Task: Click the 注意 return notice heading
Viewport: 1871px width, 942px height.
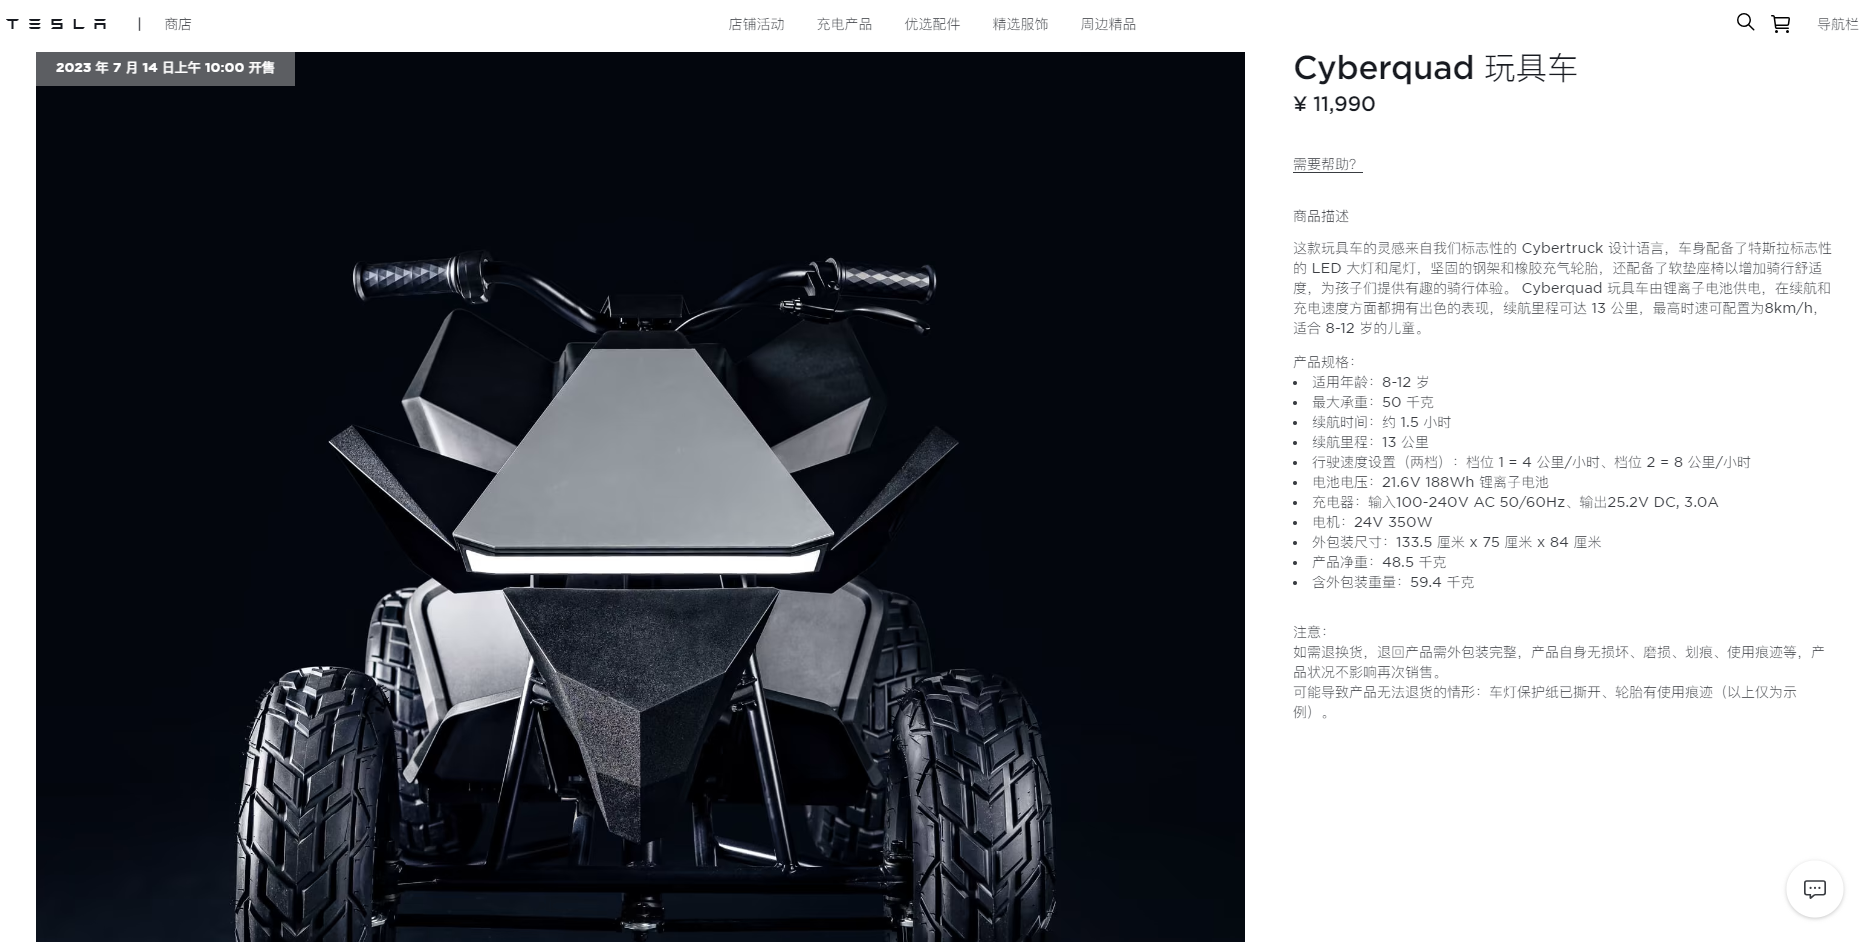Action: coord(1310,632)
